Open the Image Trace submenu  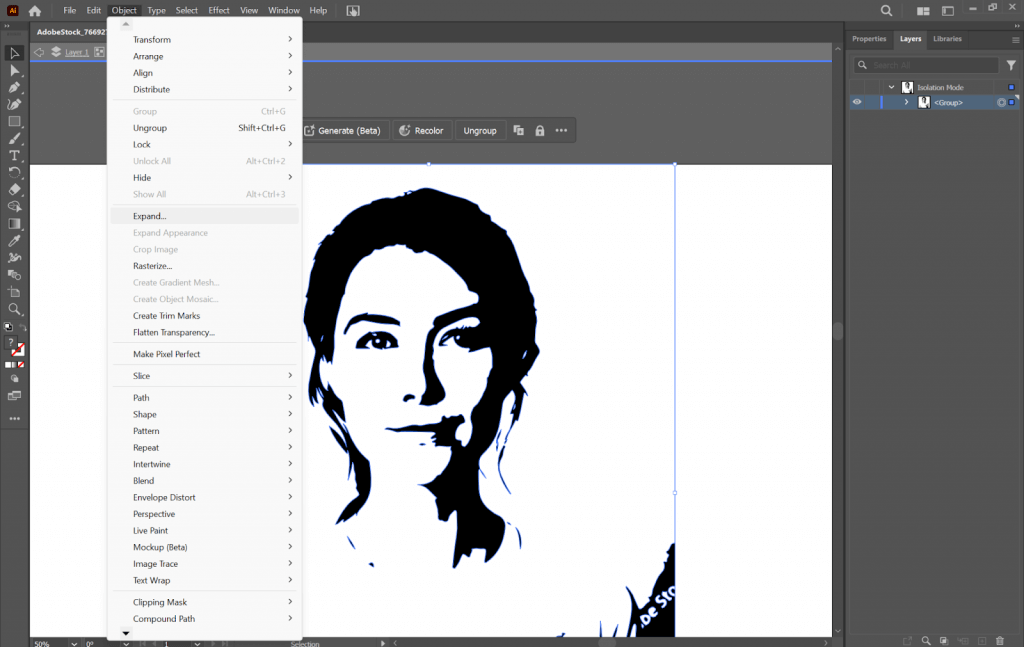tap(204, 563)
